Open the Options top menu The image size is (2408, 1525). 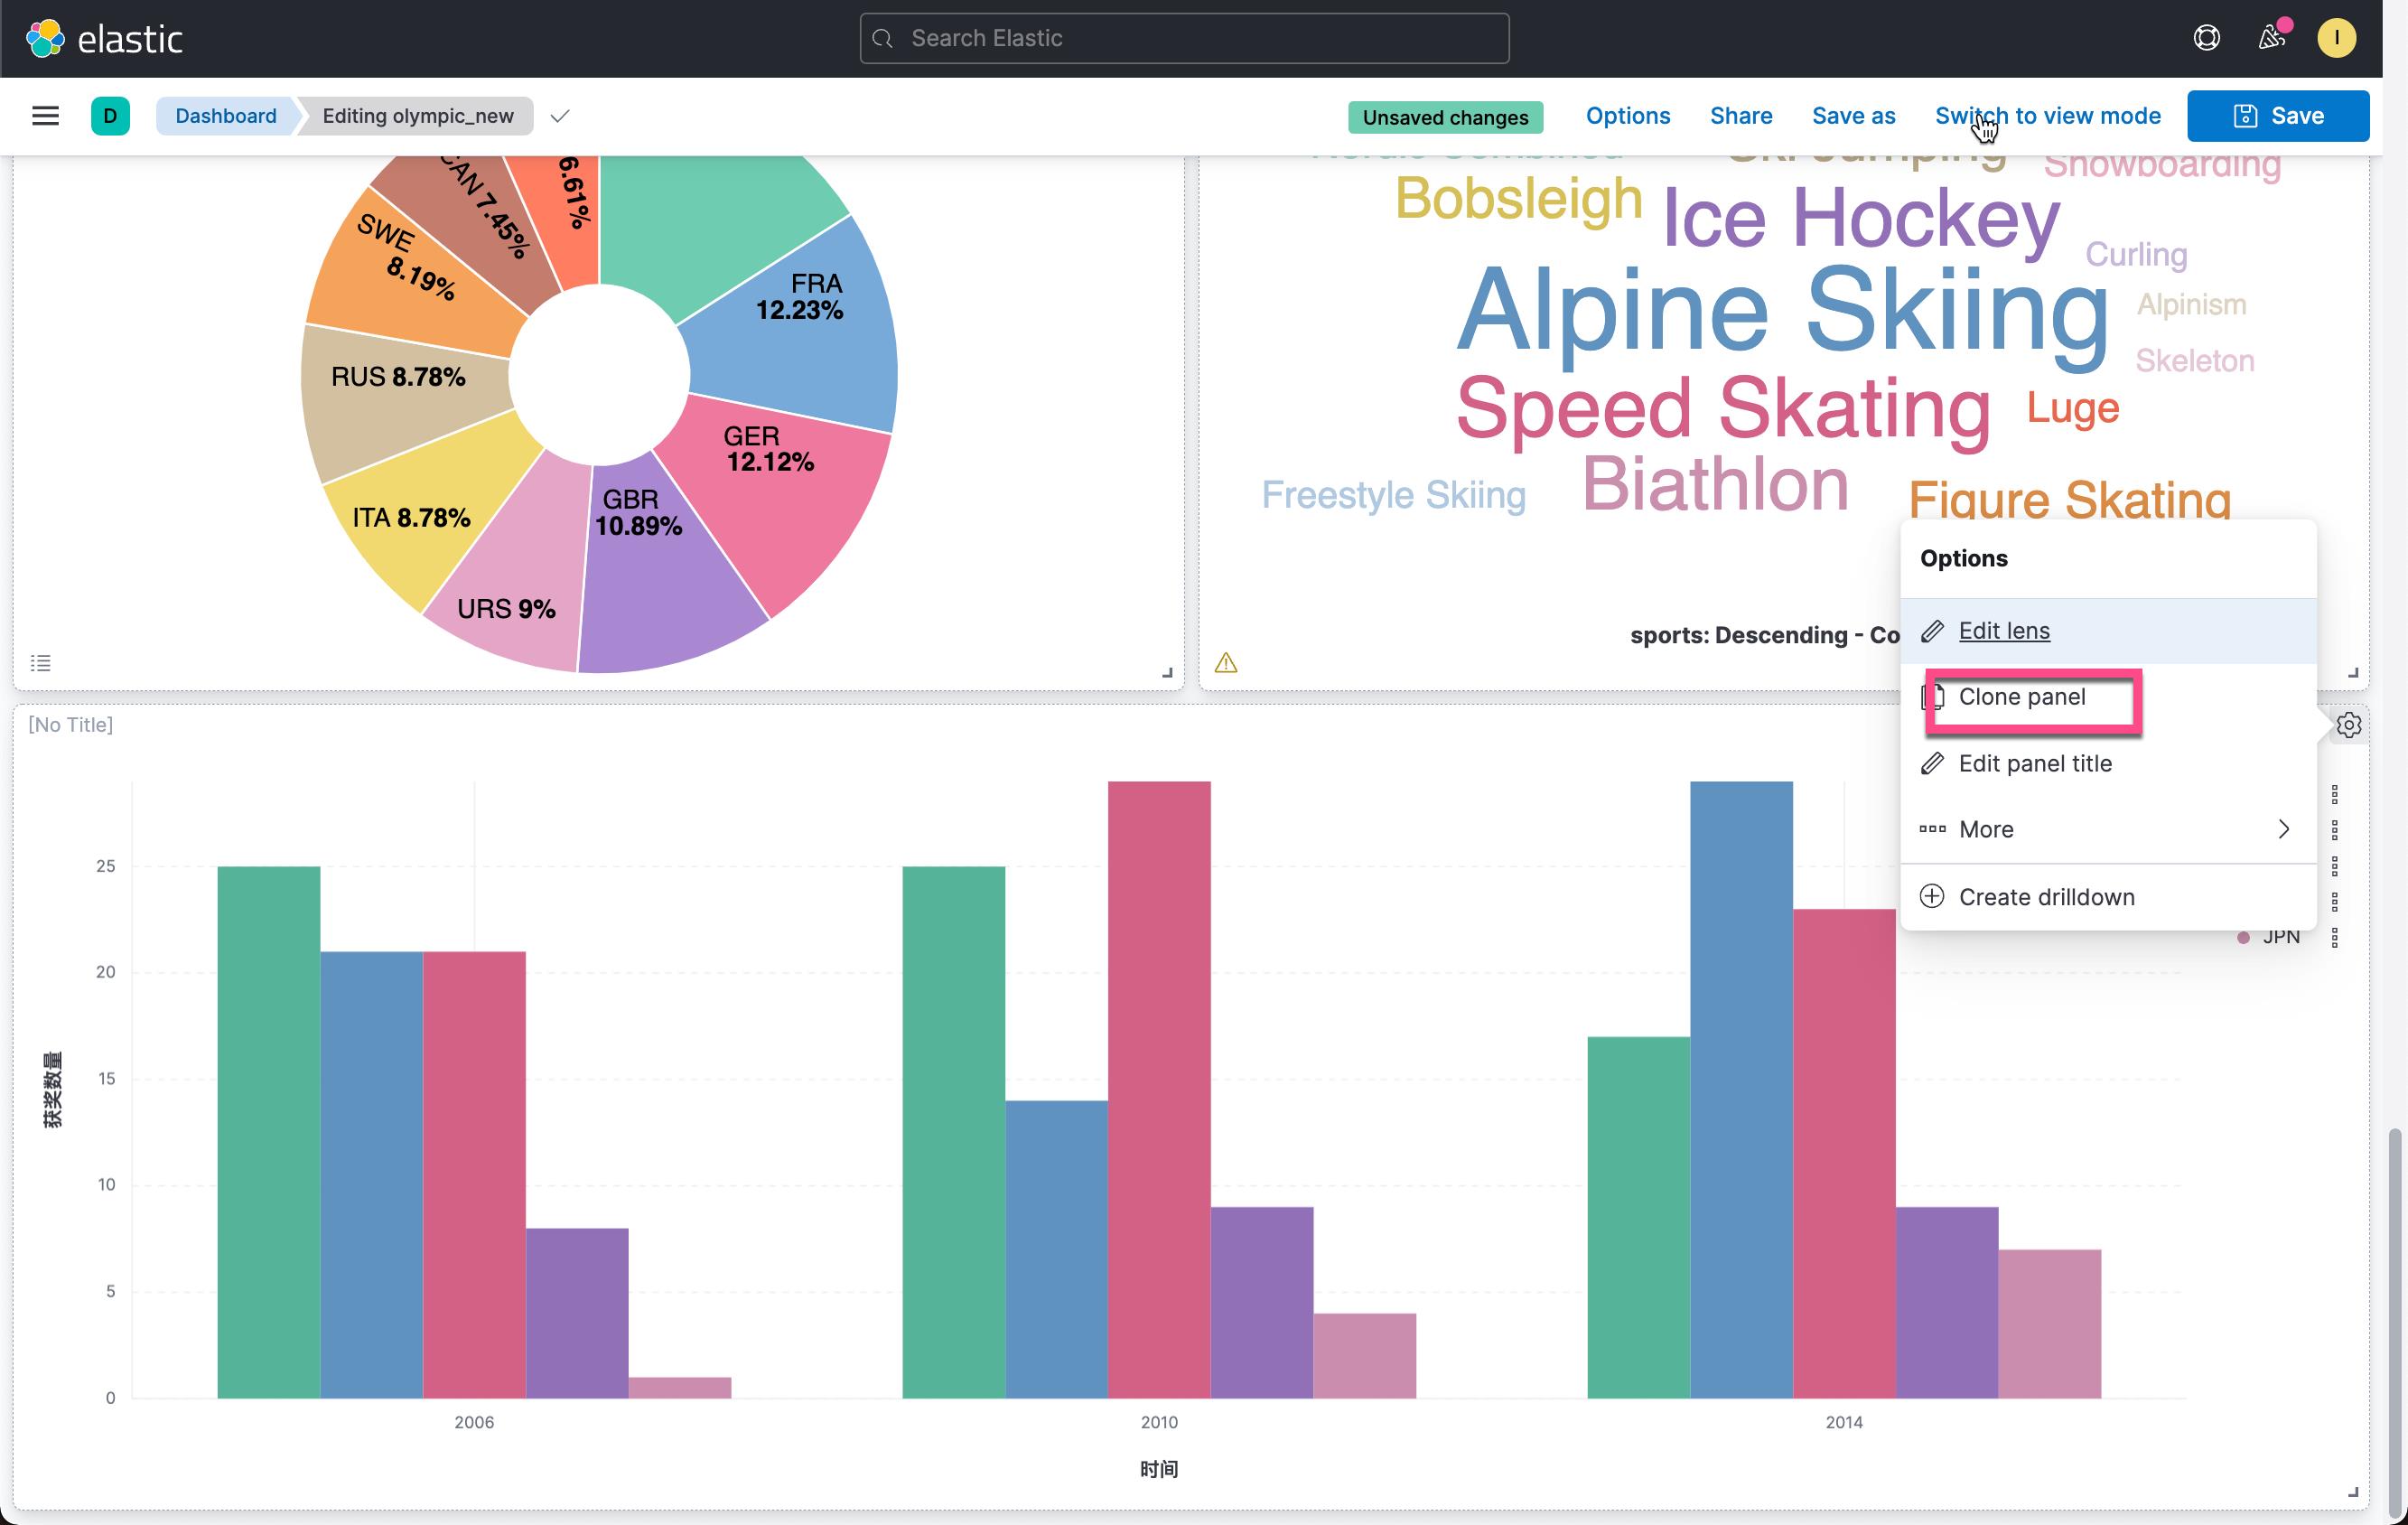click(x=1627, y=116)
